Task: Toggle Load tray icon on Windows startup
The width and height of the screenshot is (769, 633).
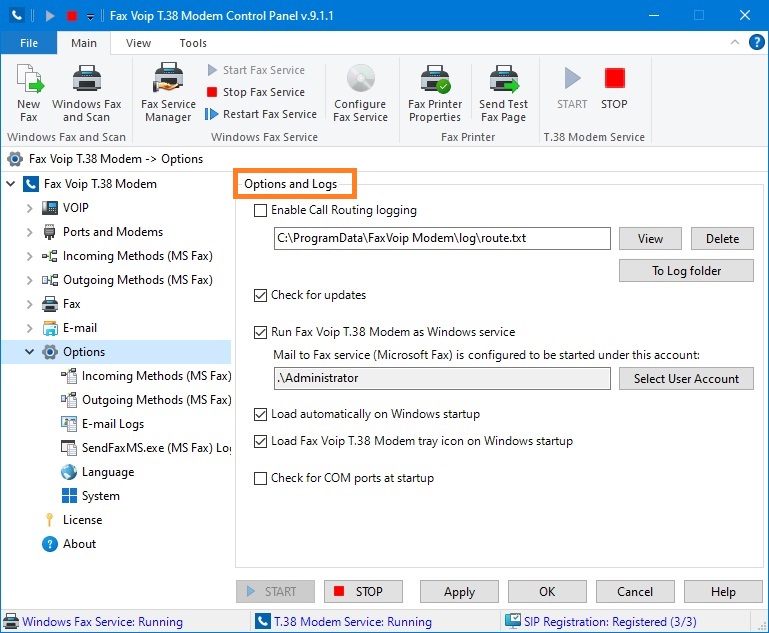Action: tap(260, 441)
